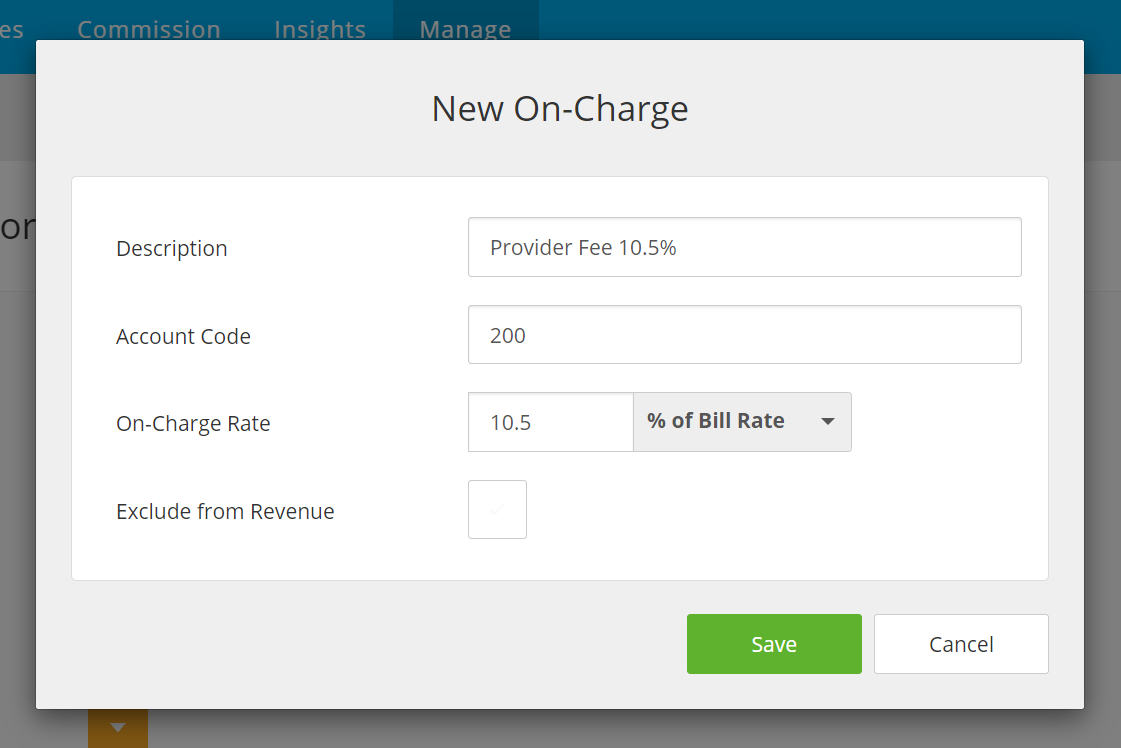This screenshot has height=748, width=1121.
Task: Toggle the Exclude from Revenue checkbox
Action: click(x=498, y=509)
